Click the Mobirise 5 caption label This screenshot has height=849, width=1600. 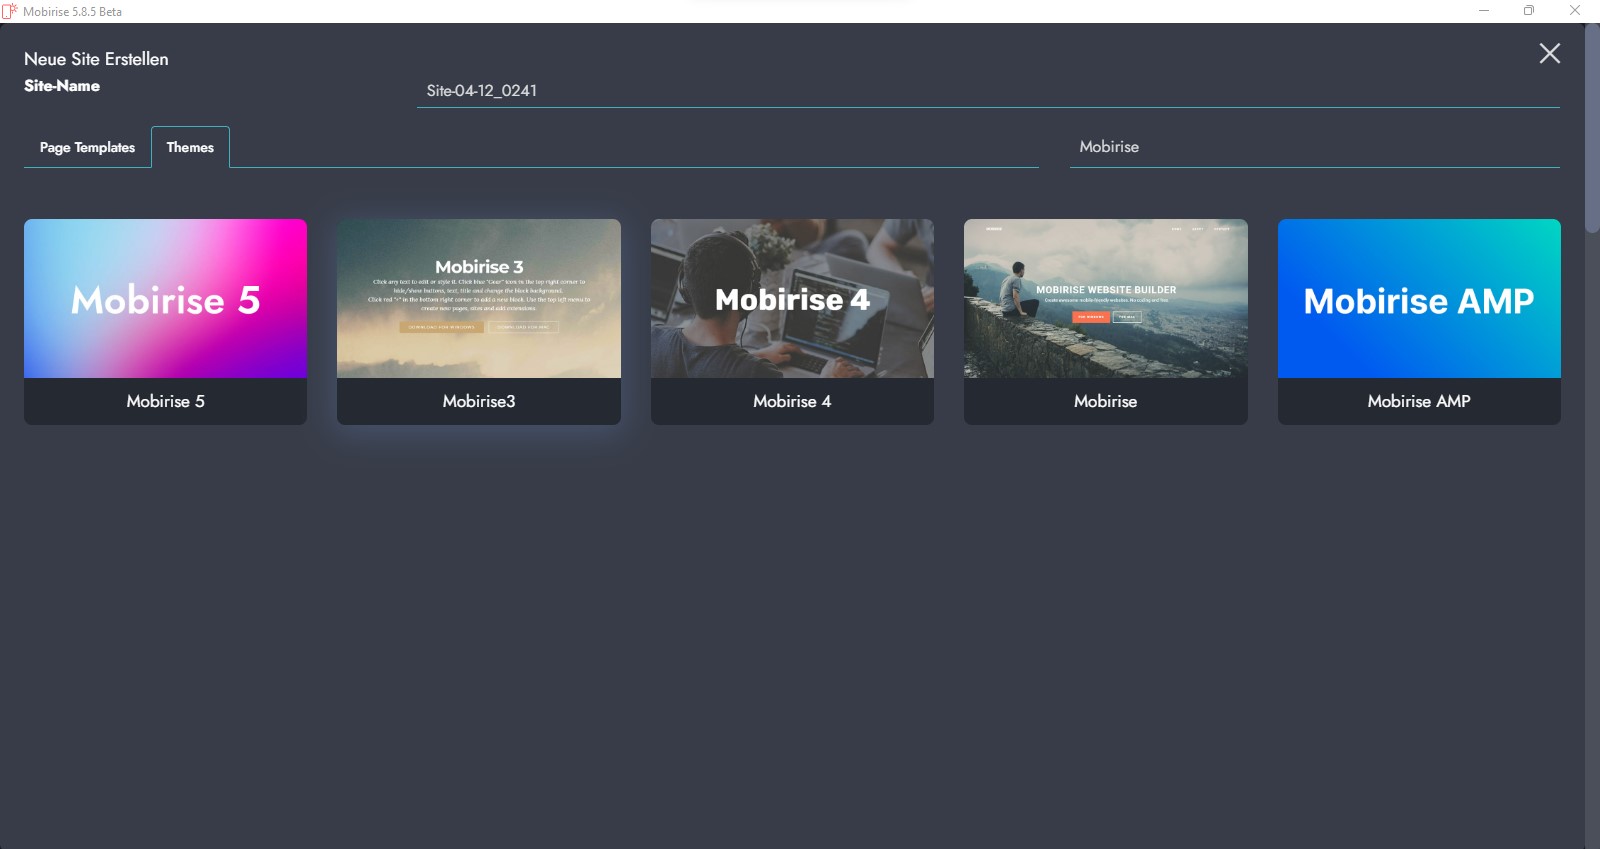click(x=165, y=401)
